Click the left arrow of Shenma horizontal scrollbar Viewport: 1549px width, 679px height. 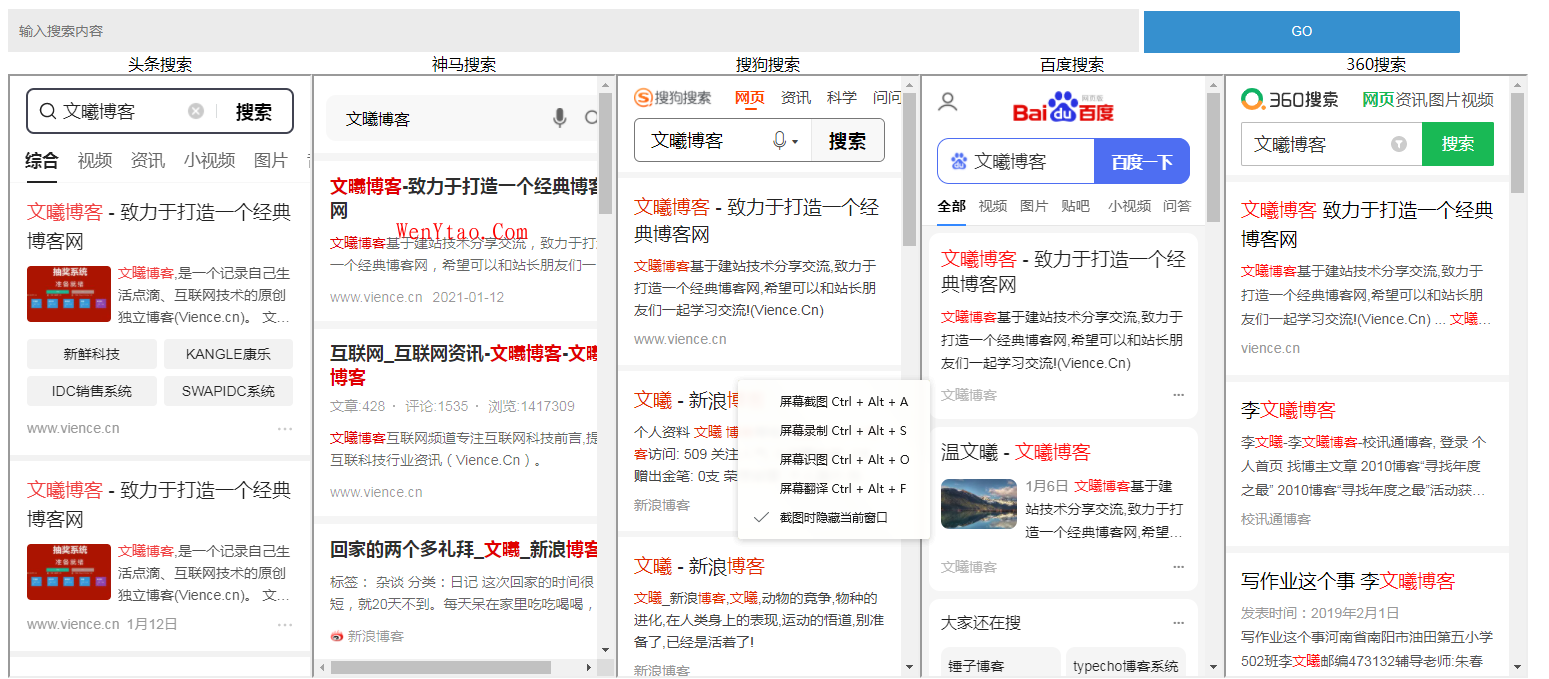click(x=321, y=667)
